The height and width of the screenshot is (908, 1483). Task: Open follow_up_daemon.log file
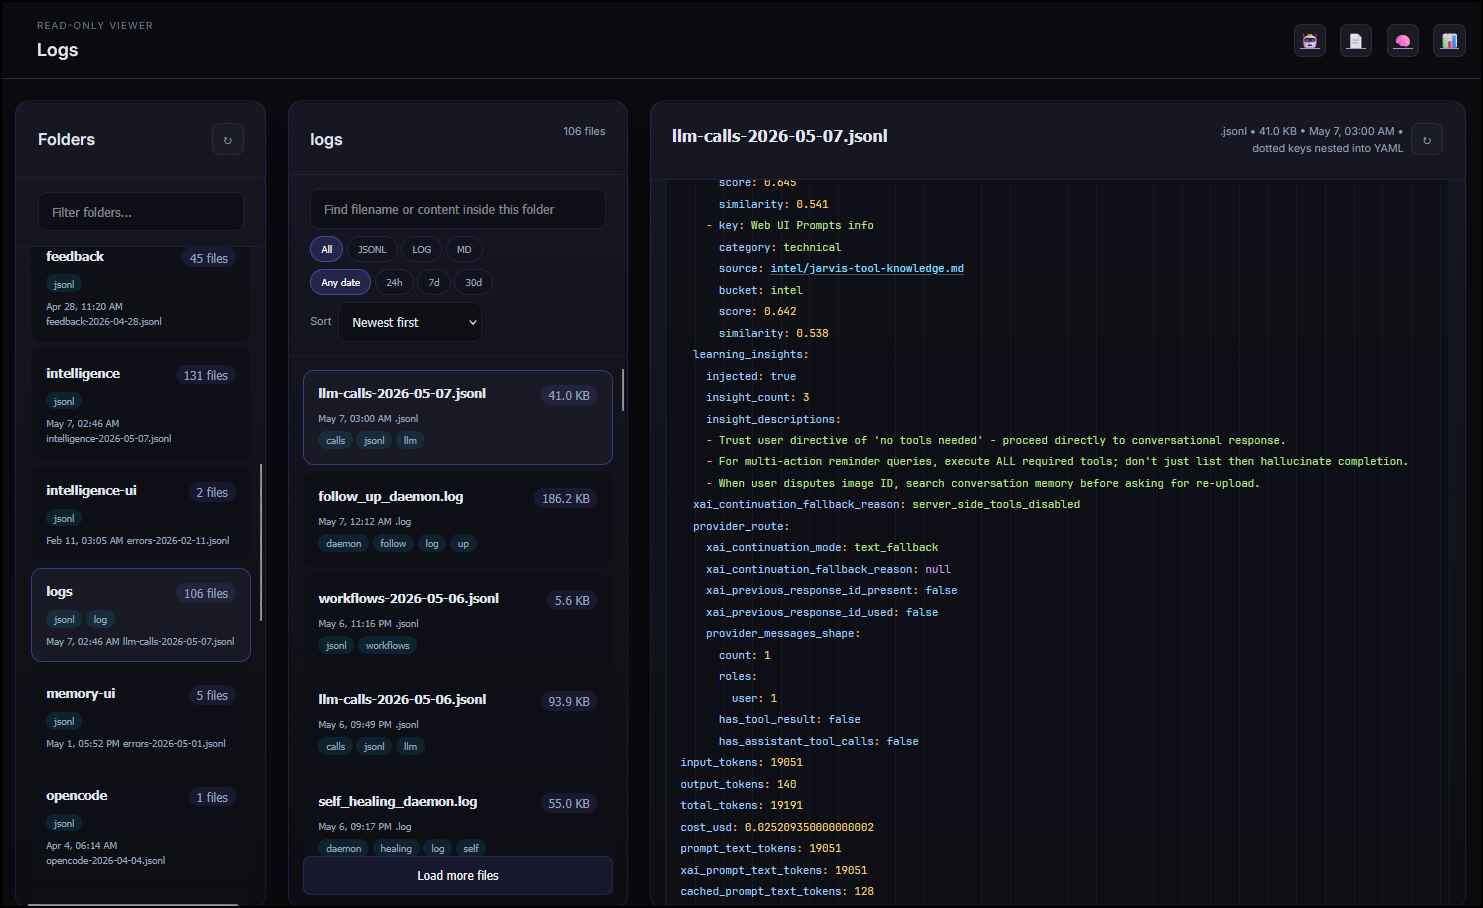tap(458, 520)
